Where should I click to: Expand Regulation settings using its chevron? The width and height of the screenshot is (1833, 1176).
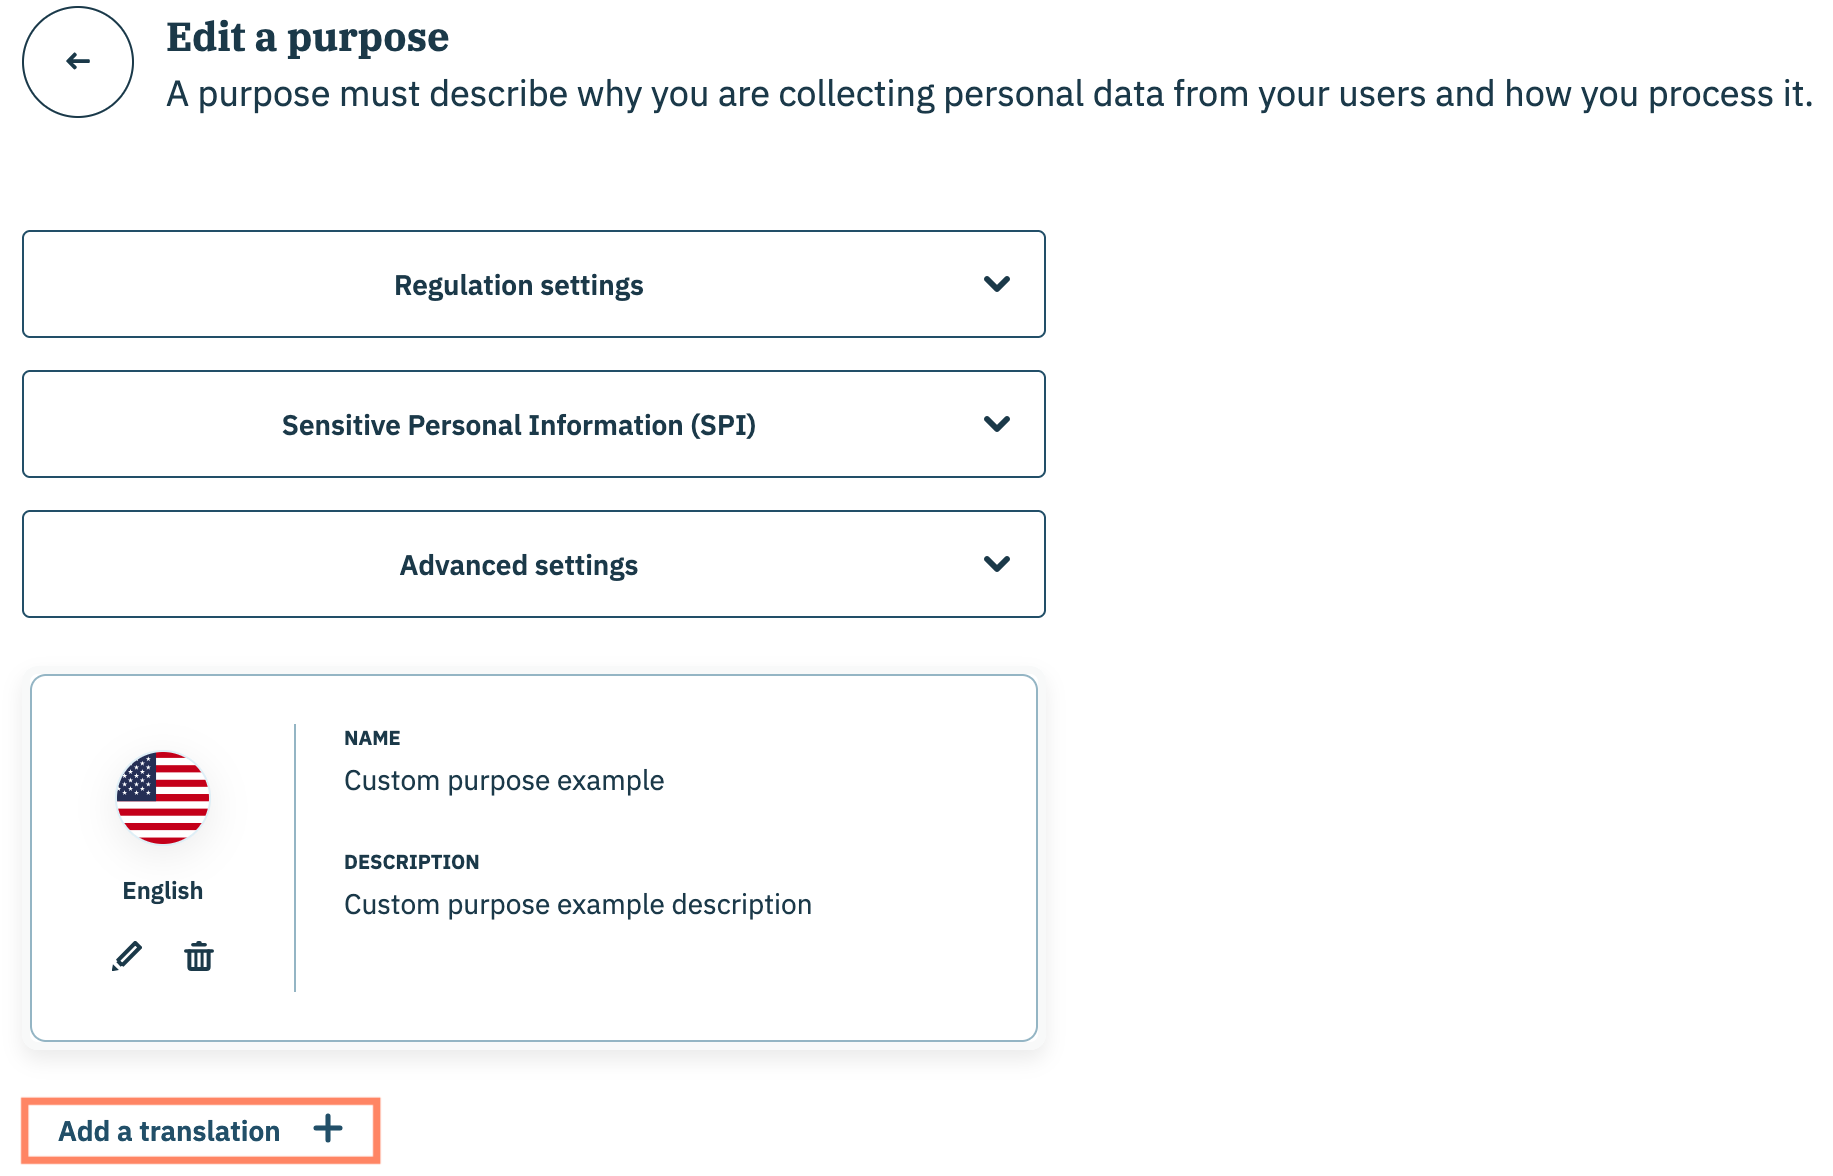(996, 284)
